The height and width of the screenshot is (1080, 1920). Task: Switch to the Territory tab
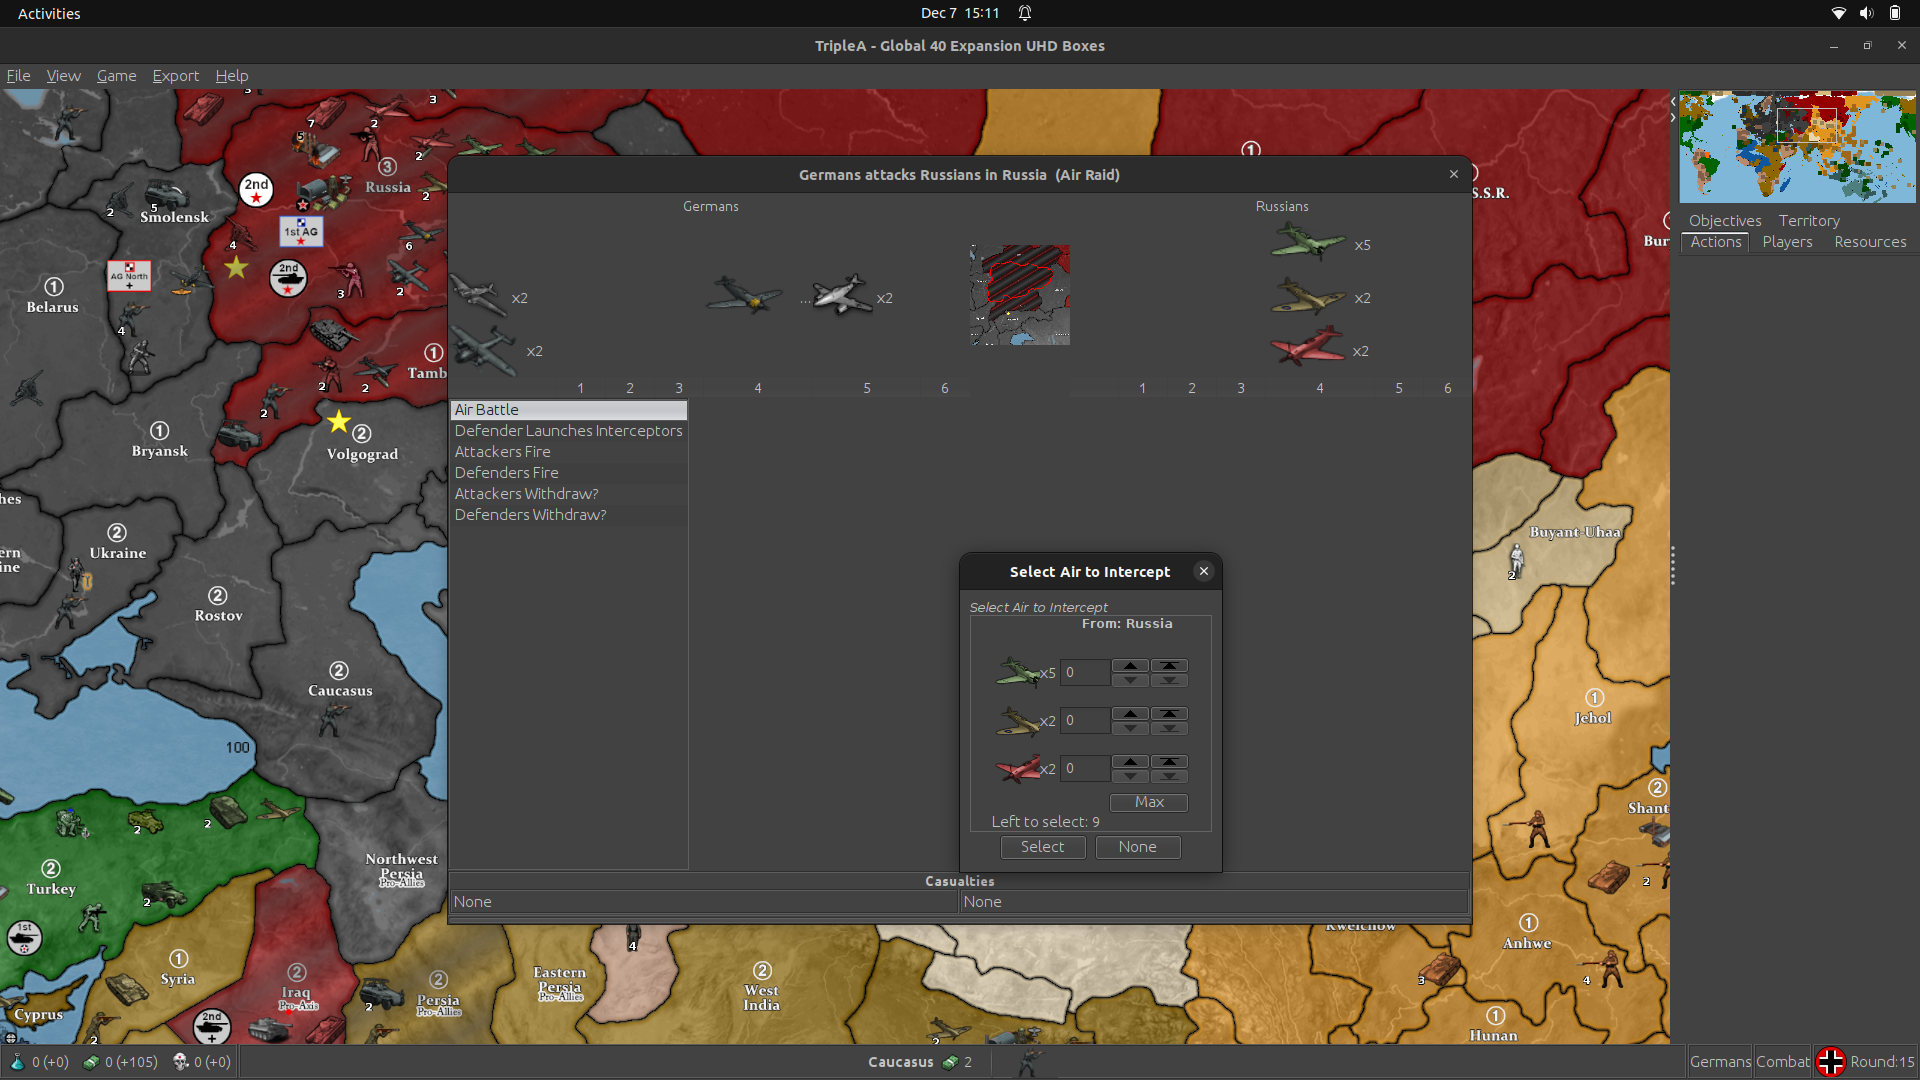coord(1809,221)
